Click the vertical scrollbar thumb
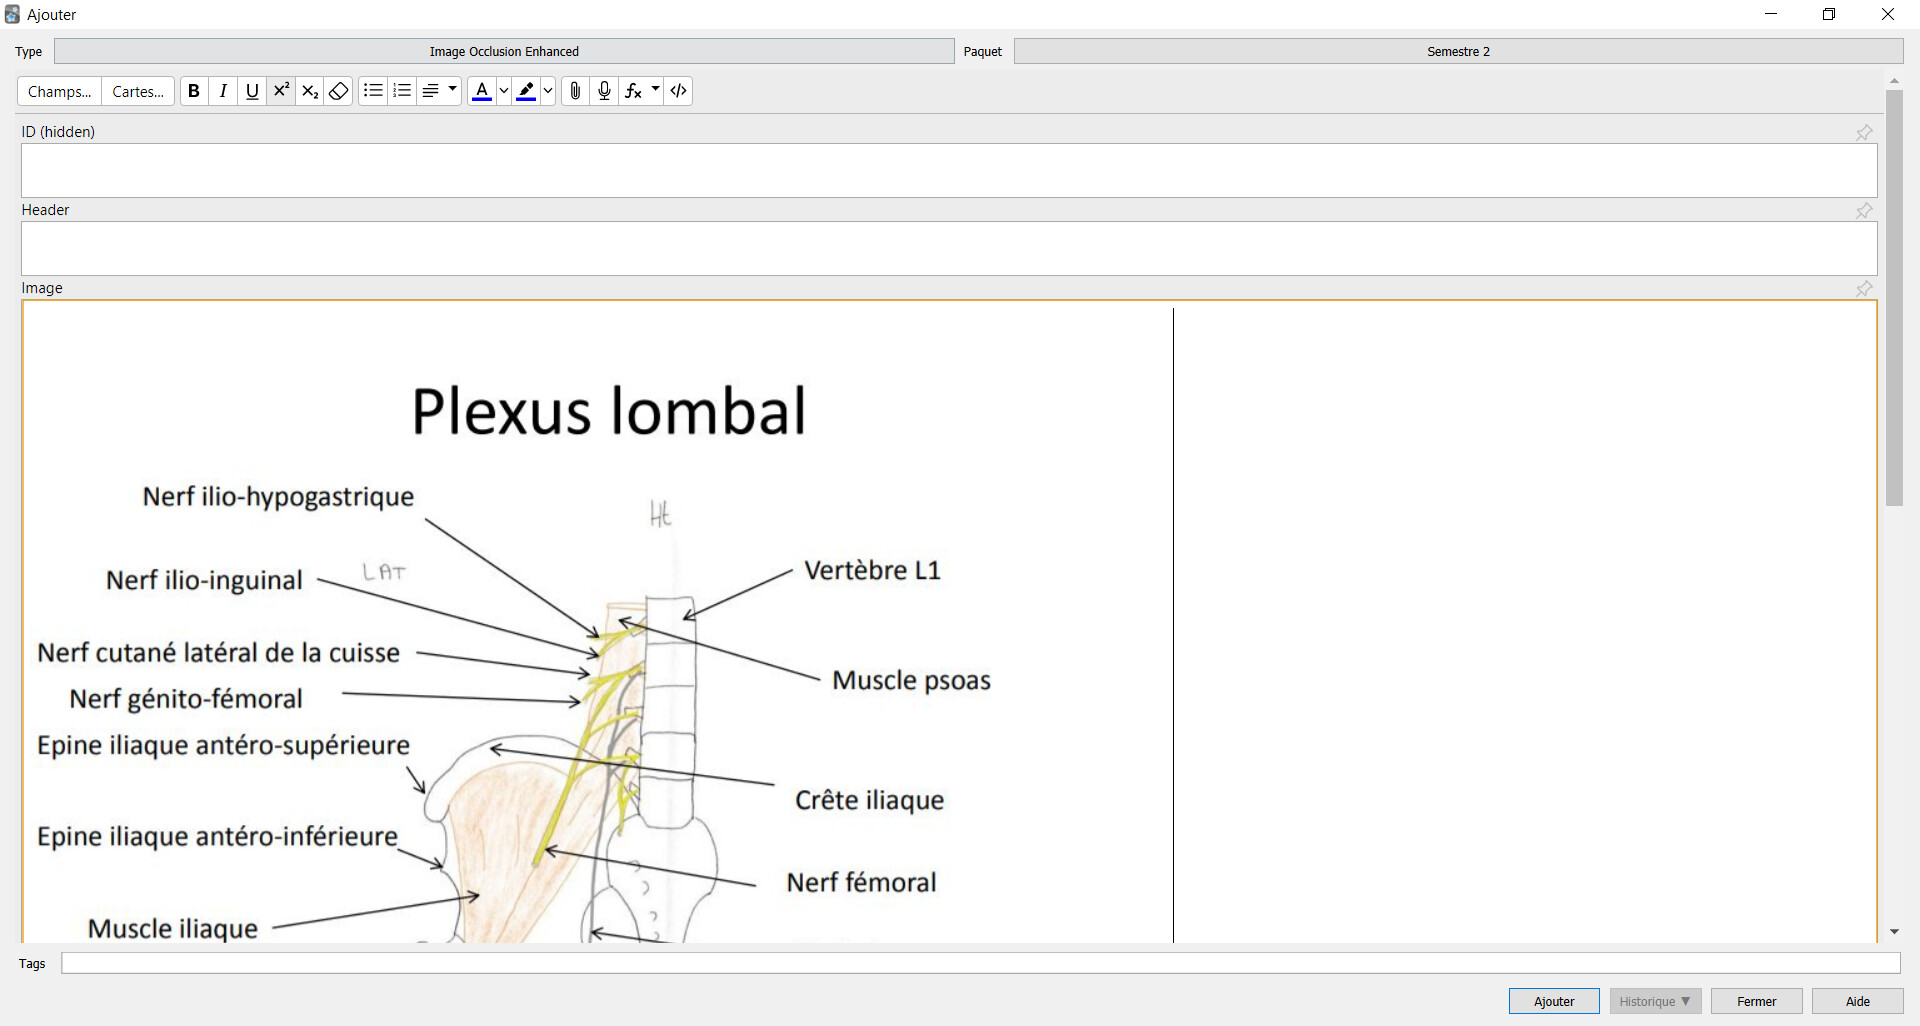The width and height of the screenshot is (1920, 1026). [1894, 297]
